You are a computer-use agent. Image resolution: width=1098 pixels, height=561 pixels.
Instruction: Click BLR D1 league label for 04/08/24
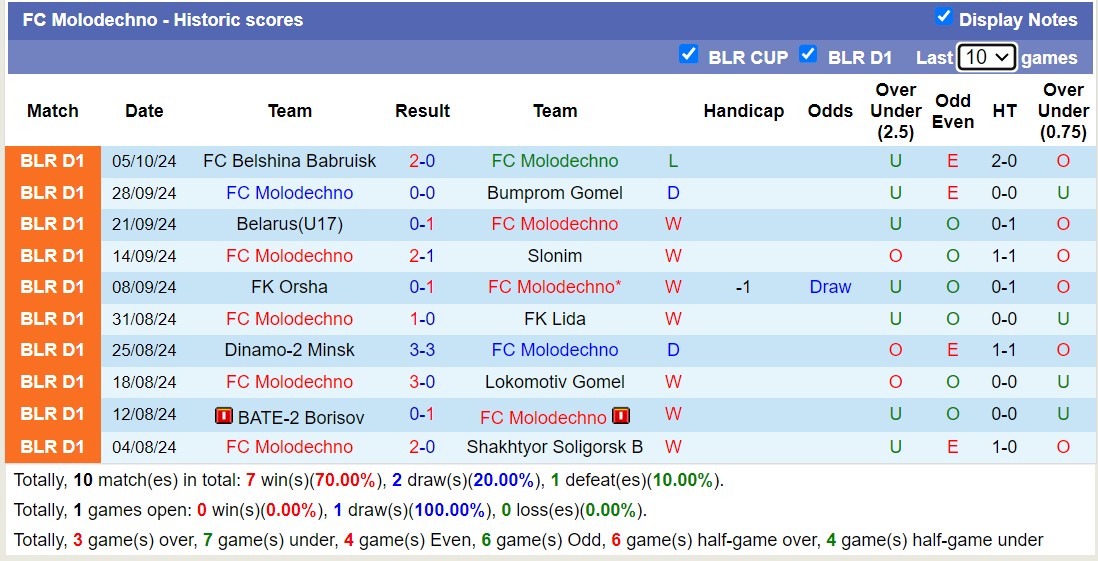(53, 447)
